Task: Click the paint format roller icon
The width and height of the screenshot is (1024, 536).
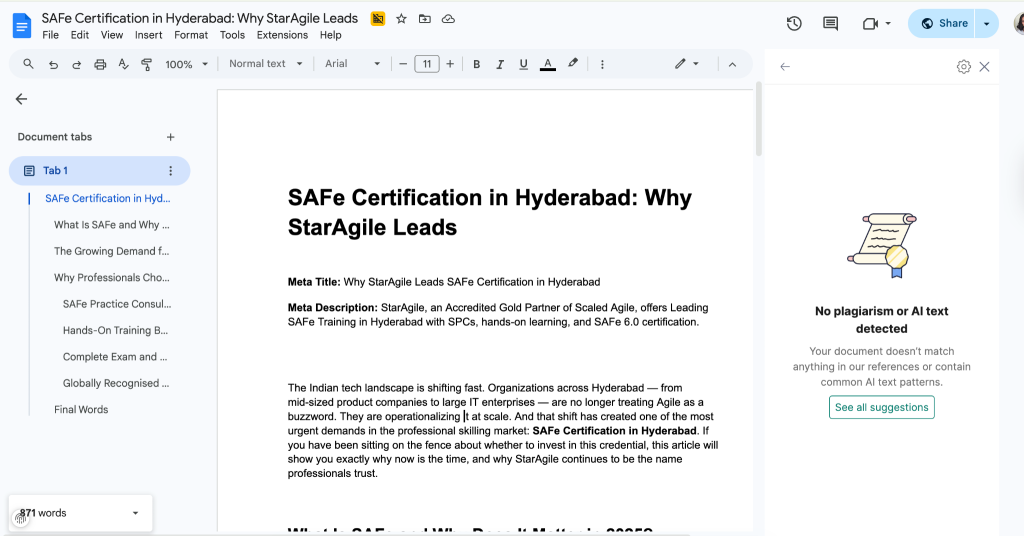Action: 147,64
